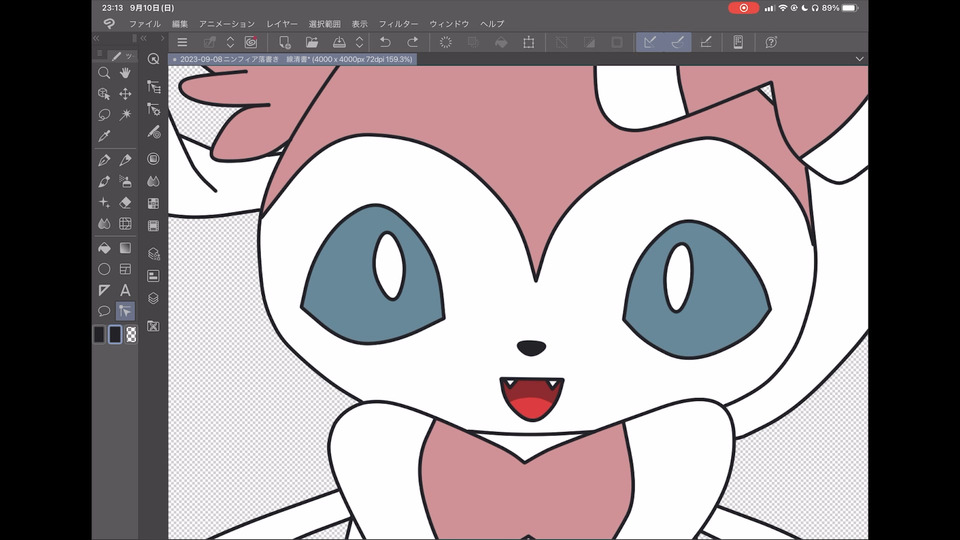Select the Decoration sparkle tool

(x=104, y=203)
